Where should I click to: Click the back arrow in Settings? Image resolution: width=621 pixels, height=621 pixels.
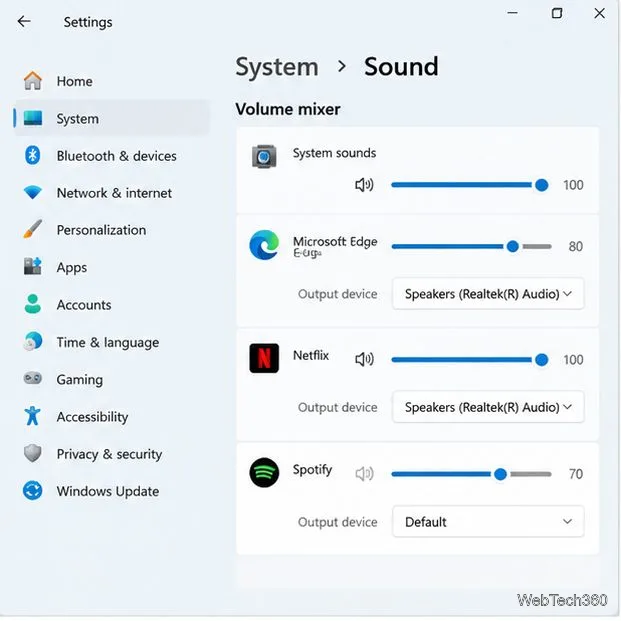[24, 21]
